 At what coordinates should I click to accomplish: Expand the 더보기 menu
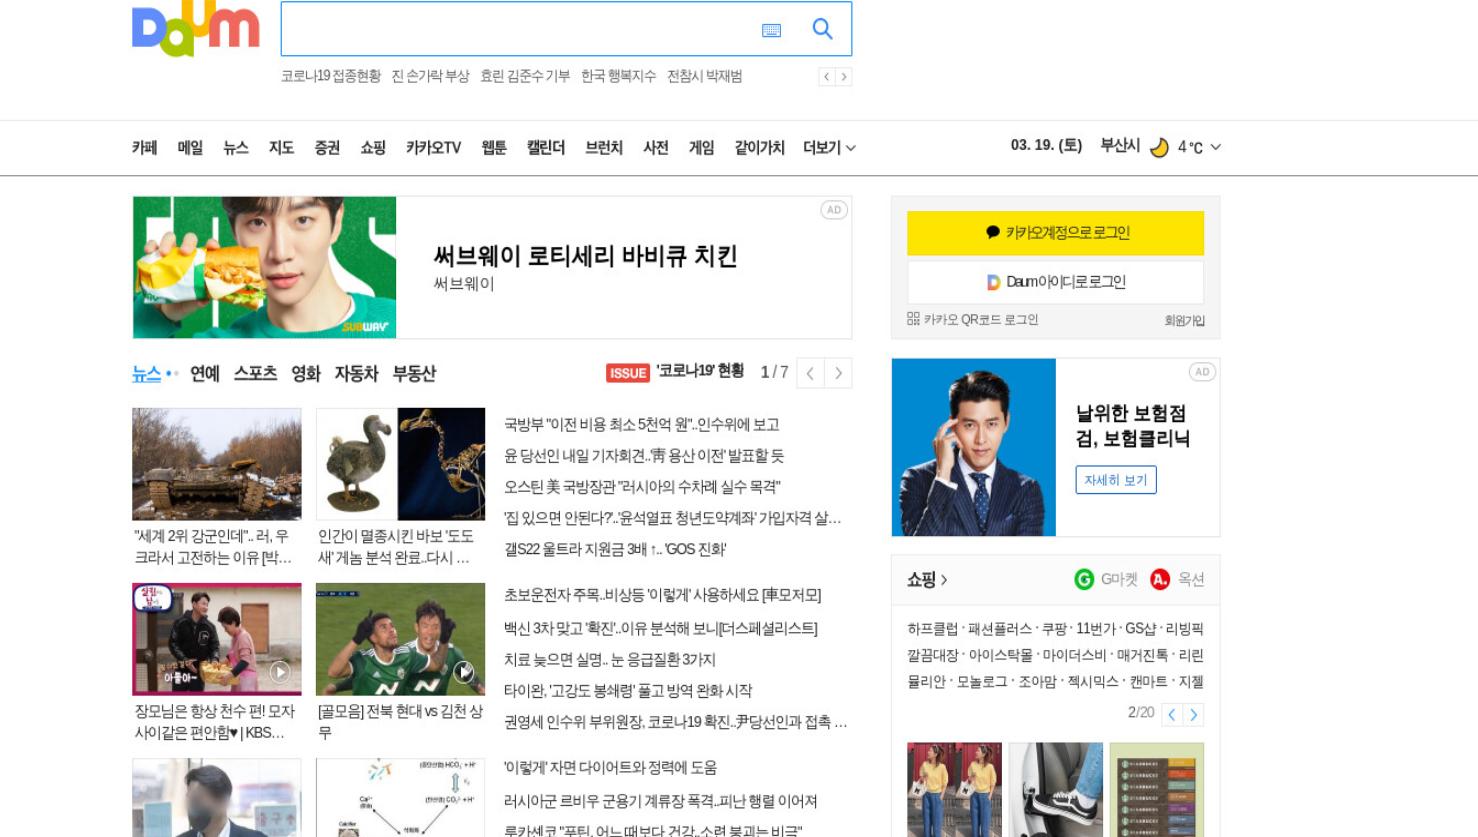[829, 148]
